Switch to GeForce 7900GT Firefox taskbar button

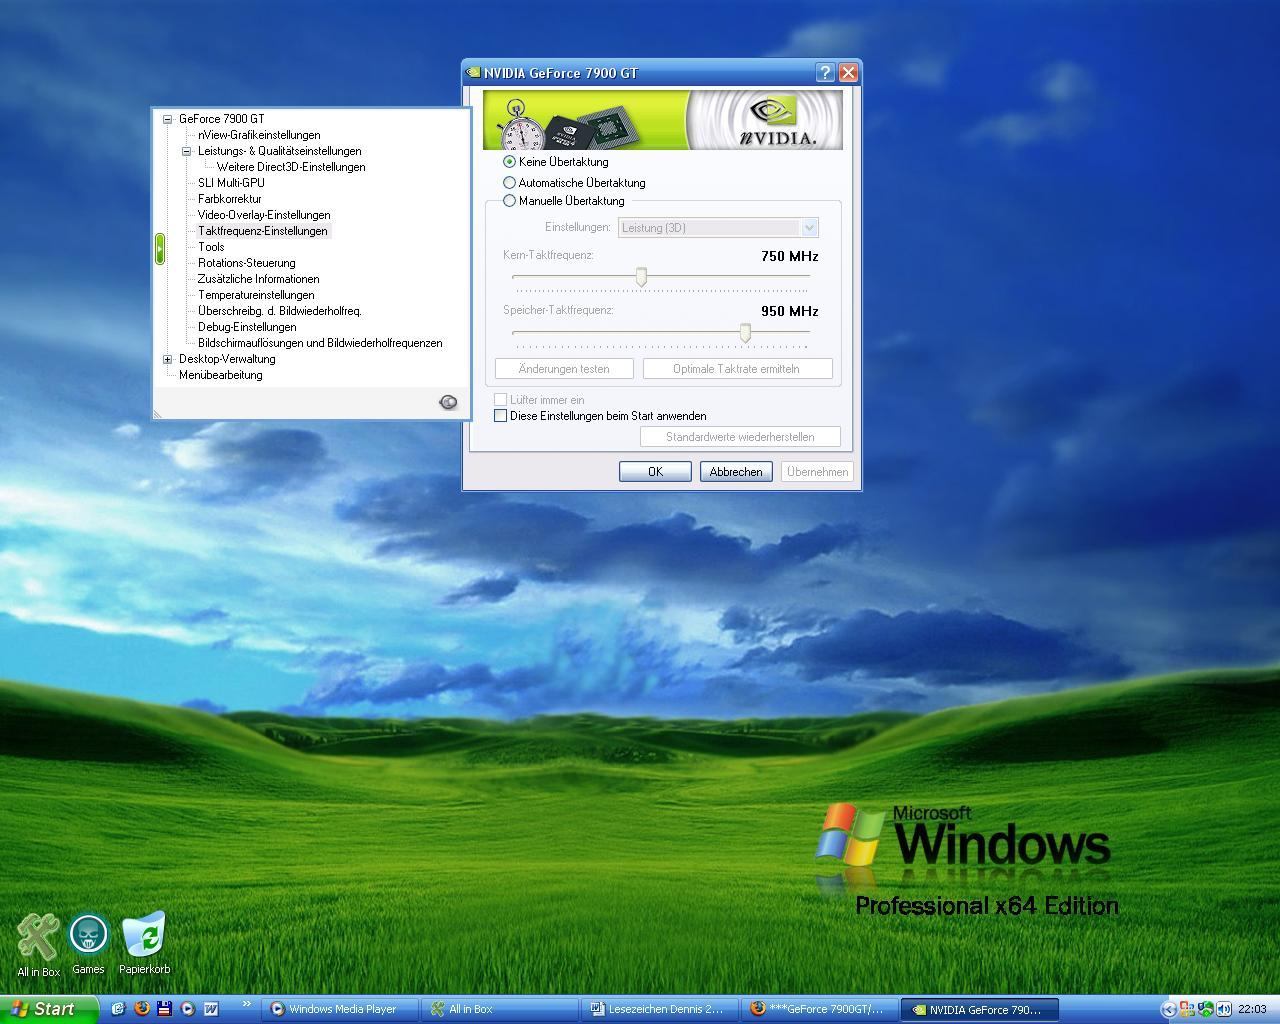820,1009
